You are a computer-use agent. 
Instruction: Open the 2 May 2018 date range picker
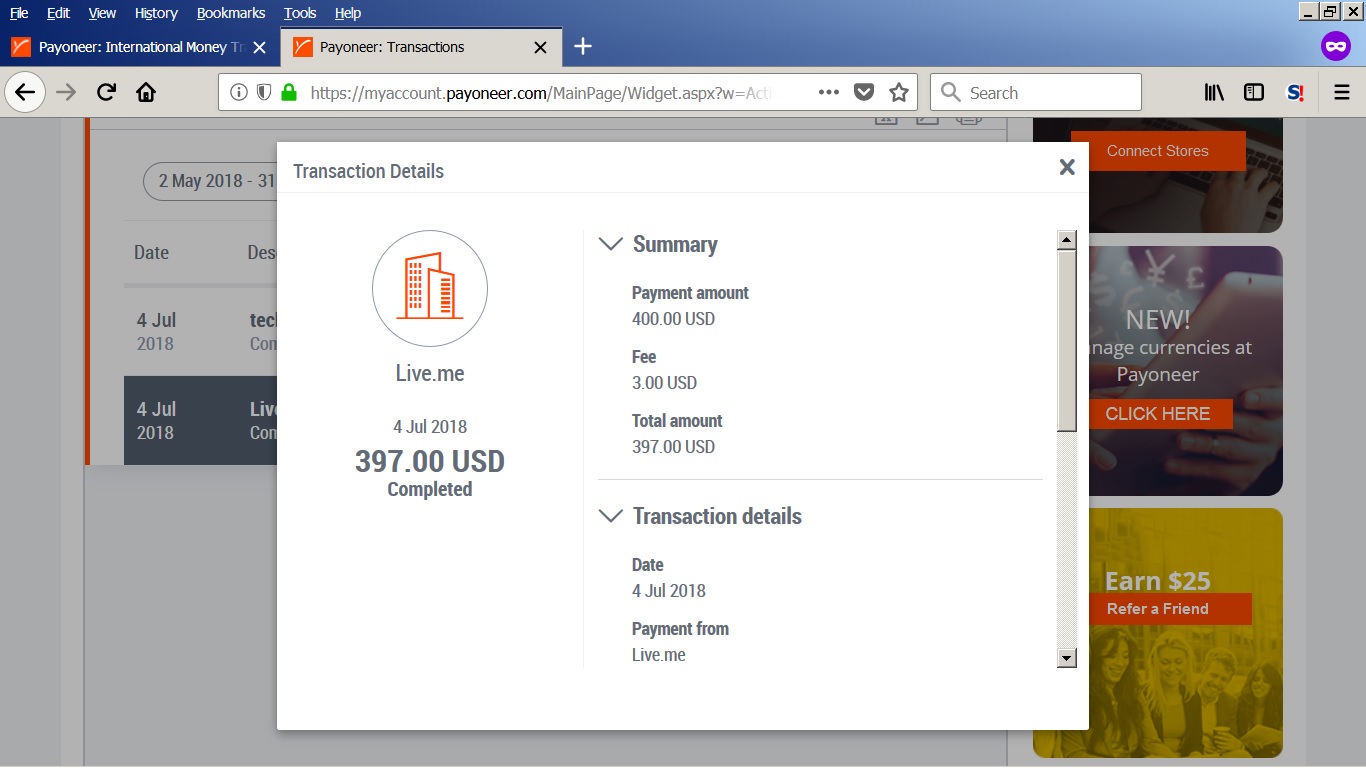211,181
